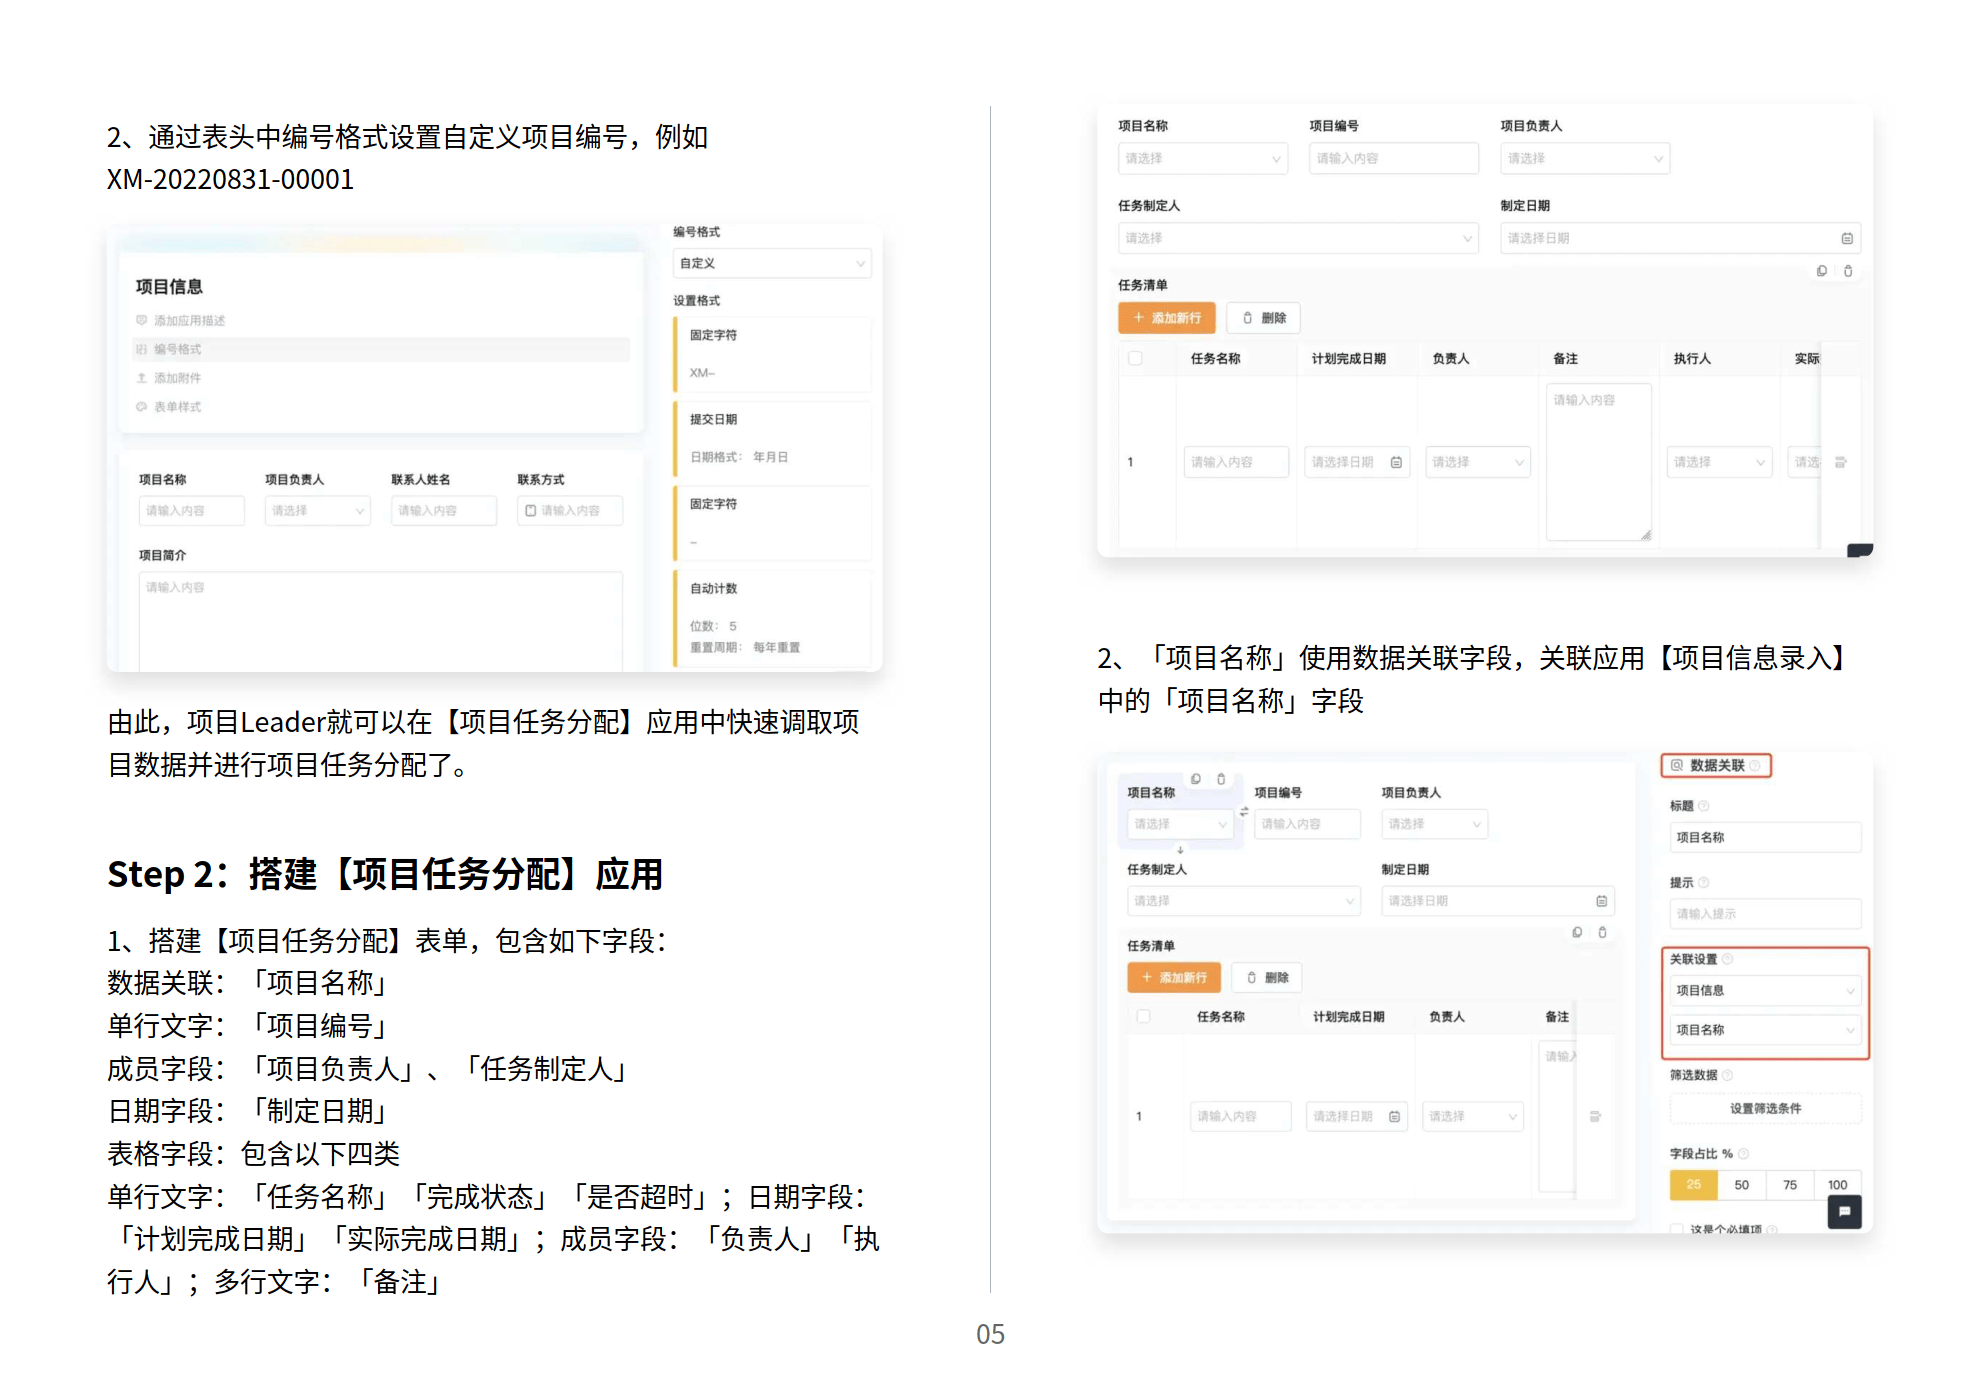The height and width of the screenshot is (1400, 1980).
Task: Click the 联系人姓名 input field
Action: [443, 510]
